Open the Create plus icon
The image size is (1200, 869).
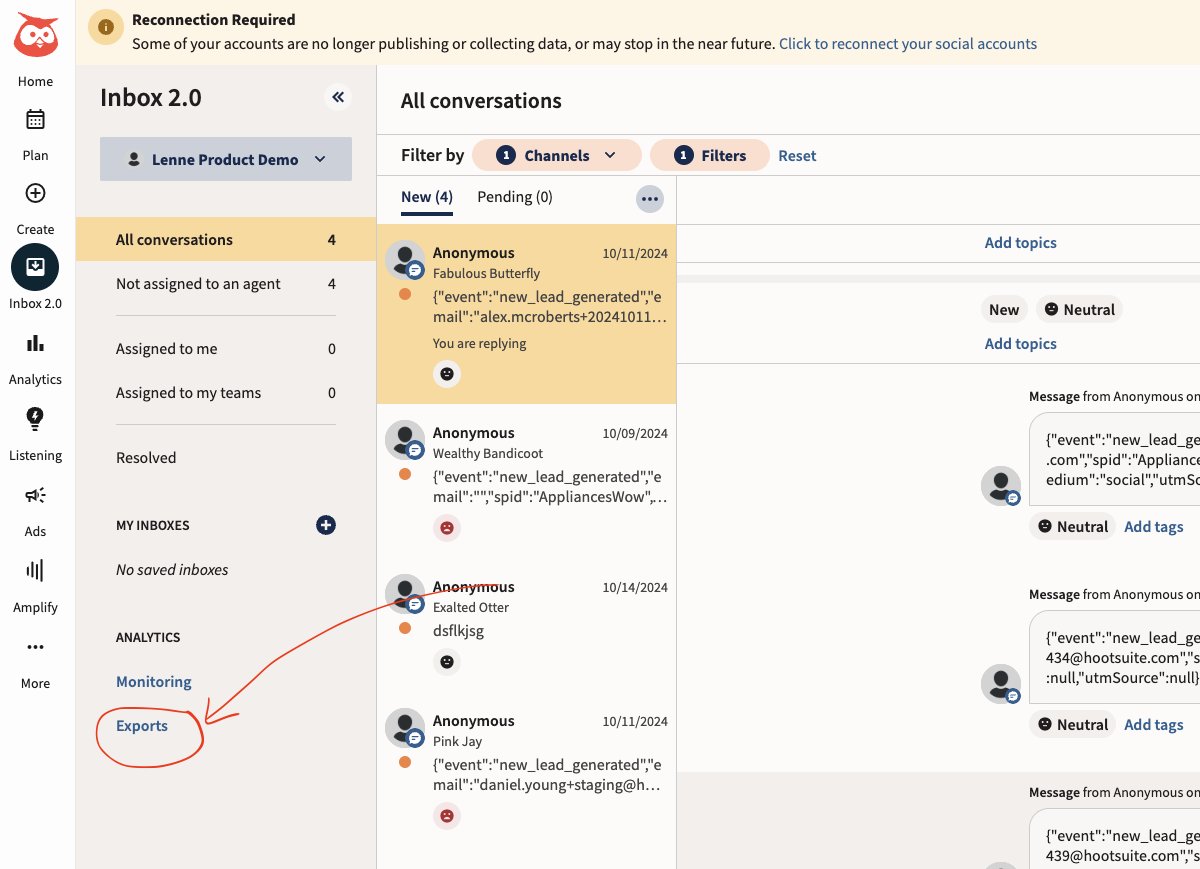click(x=35, y=193)
